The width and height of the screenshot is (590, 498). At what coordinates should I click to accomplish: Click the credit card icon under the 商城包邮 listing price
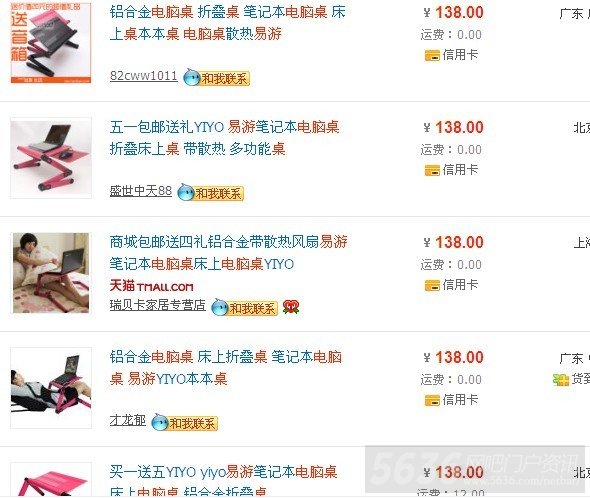pyautogui.click(x=432, y=286)
